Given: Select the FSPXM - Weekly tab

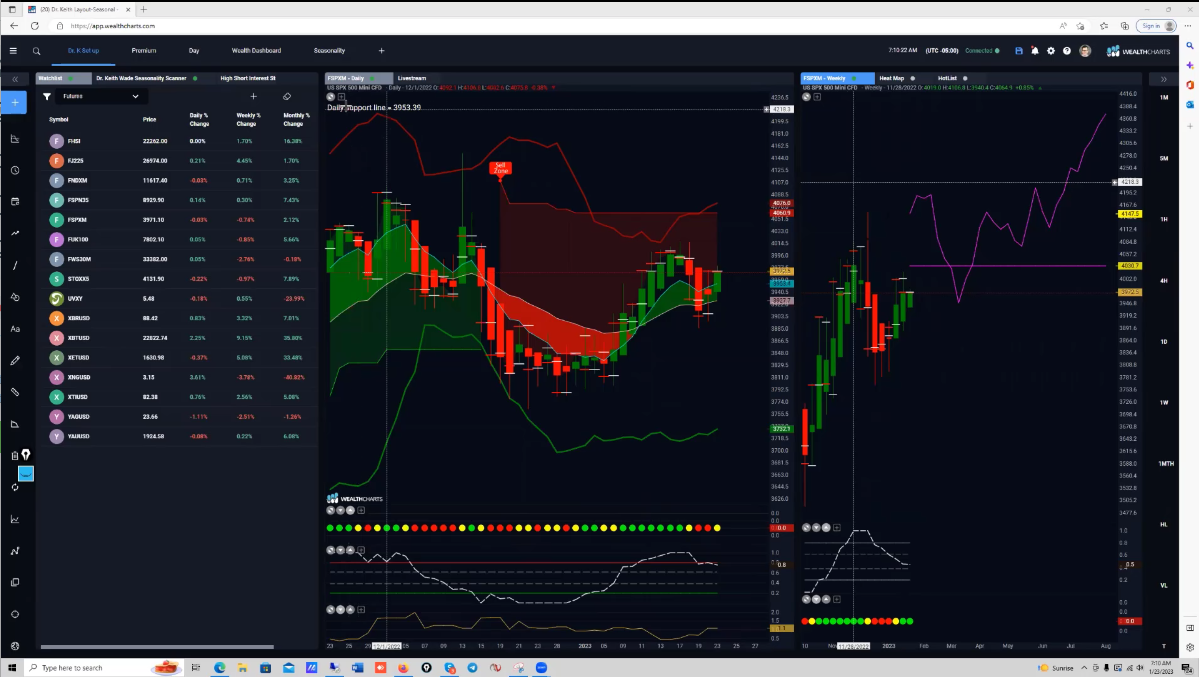Looking at the screenshot, I should pos(837,78).
